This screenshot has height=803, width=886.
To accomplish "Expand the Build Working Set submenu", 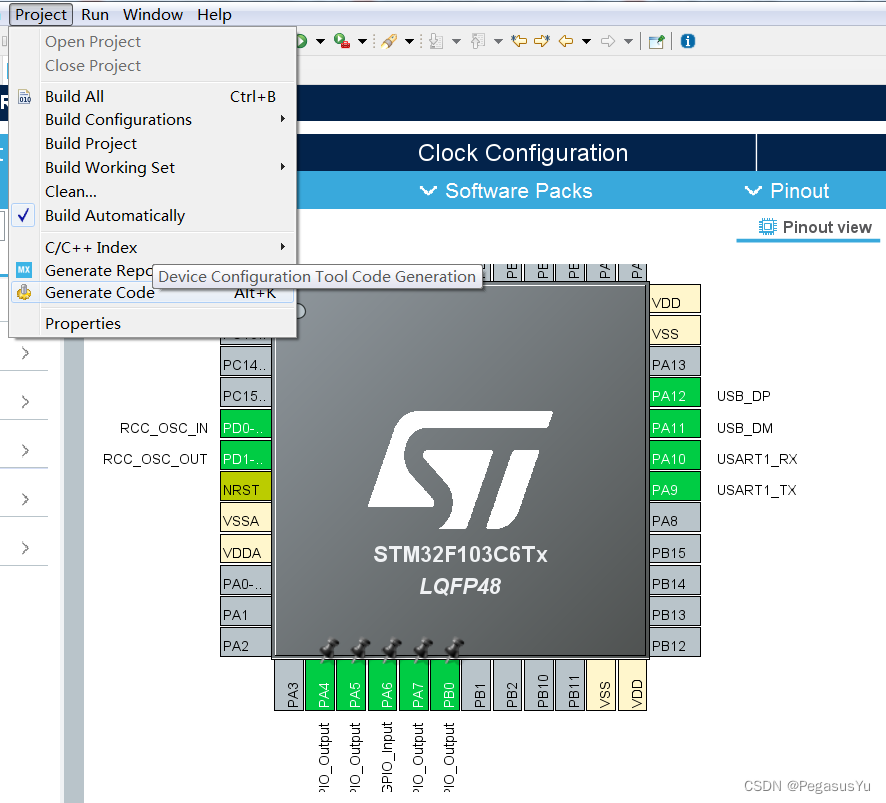I will click(x=153, y=168).
